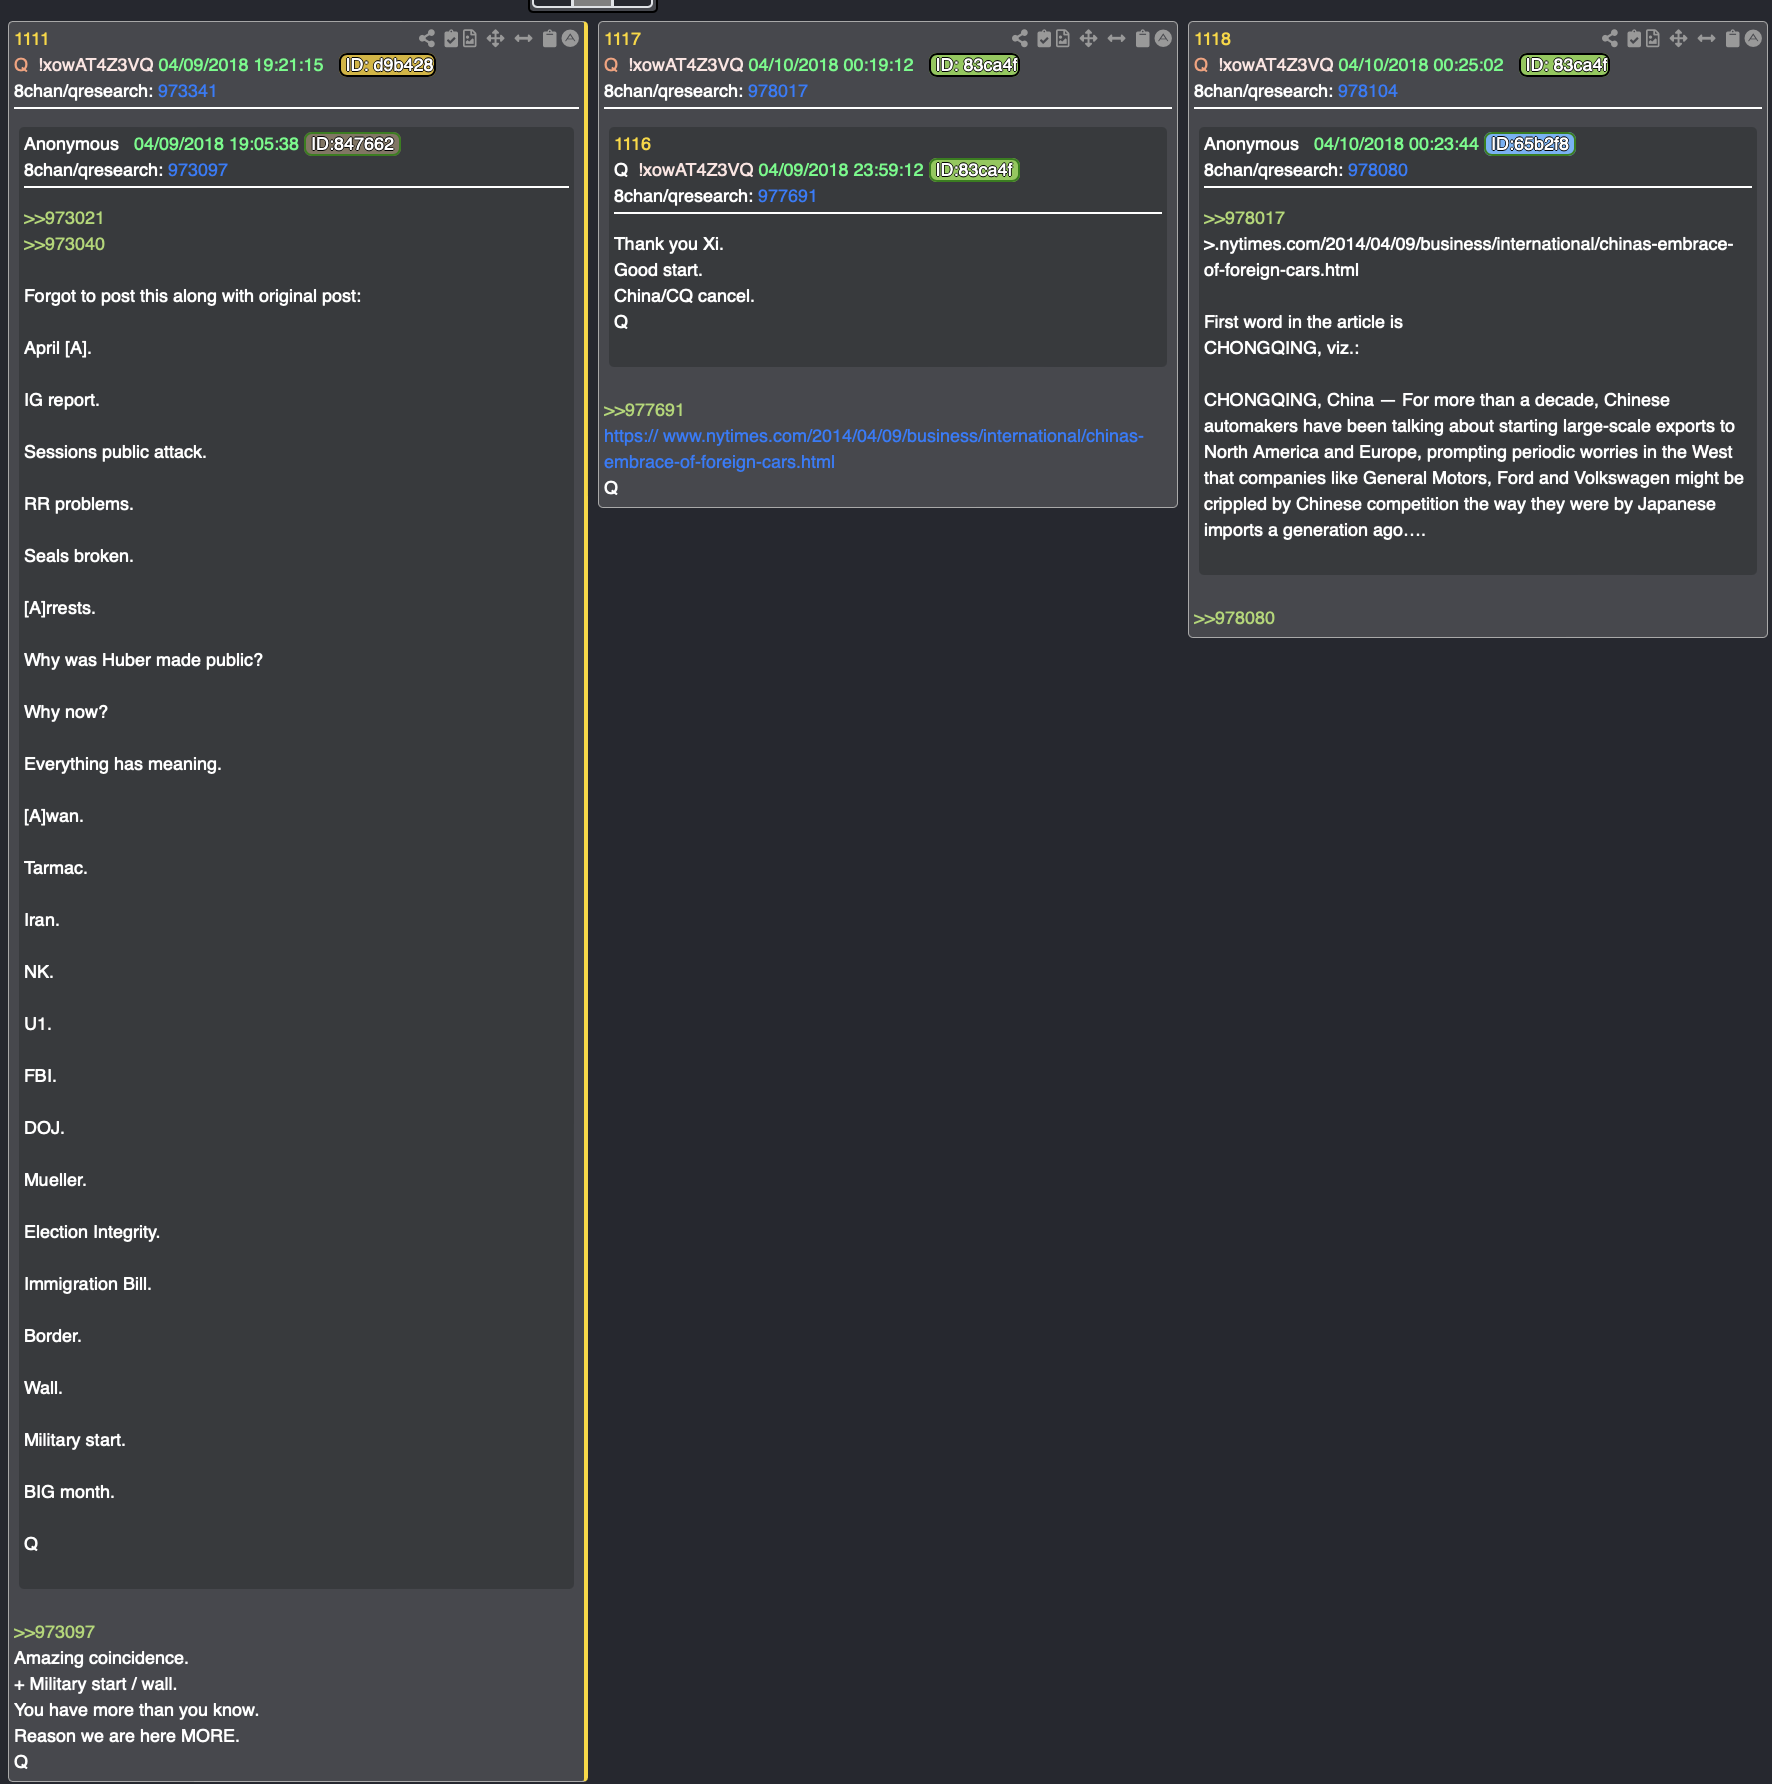Open 8chan link 973097 in quoted post
The height and width of the screenshot is (1784, 1772).
(x=197, y=170)
